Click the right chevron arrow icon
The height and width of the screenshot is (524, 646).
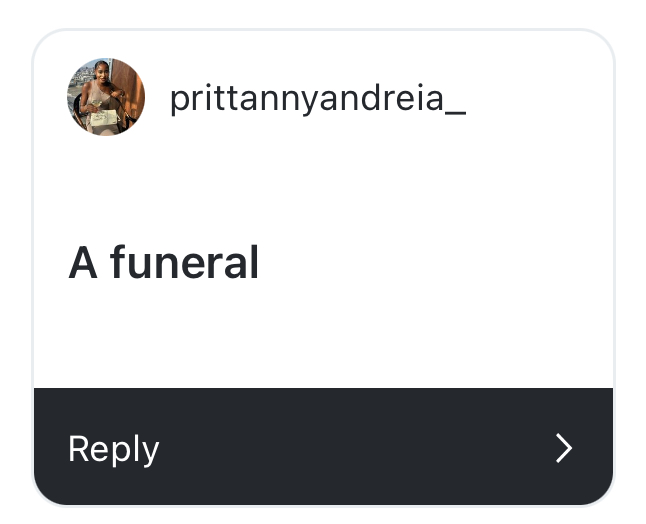pos(564,448)
